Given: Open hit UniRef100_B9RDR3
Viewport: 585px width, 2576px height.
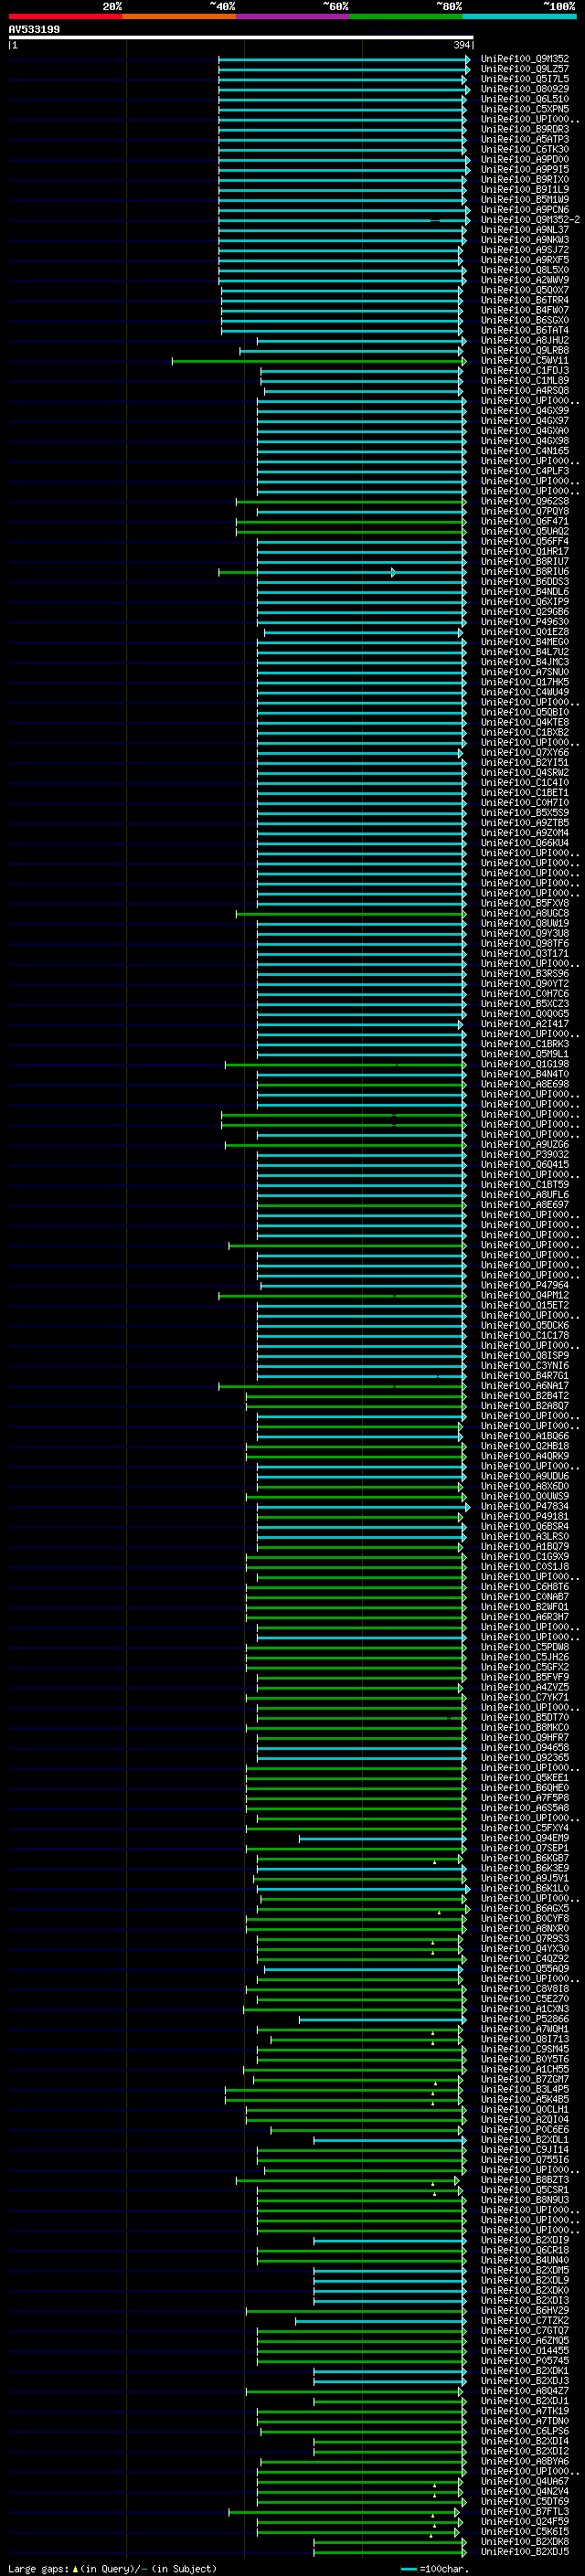Looking at the screenshot, I should coord(525,129).
